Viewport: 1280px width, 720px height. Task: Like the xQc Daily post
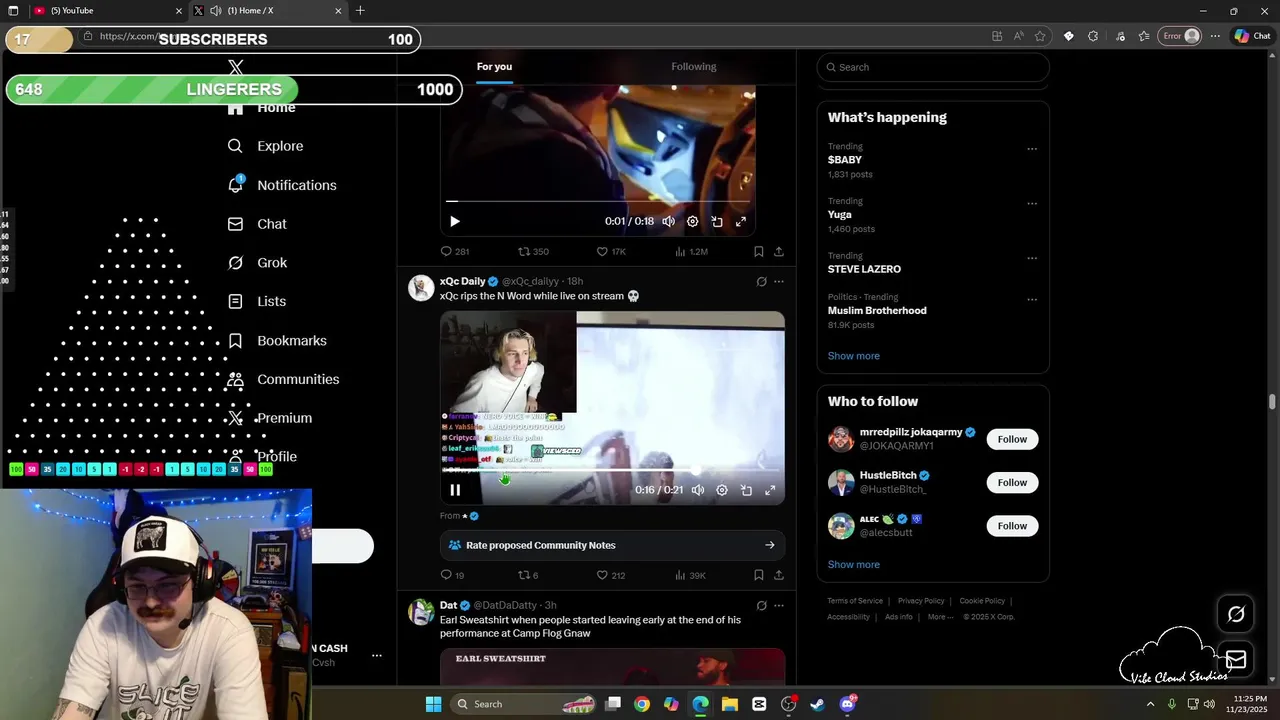611,575
